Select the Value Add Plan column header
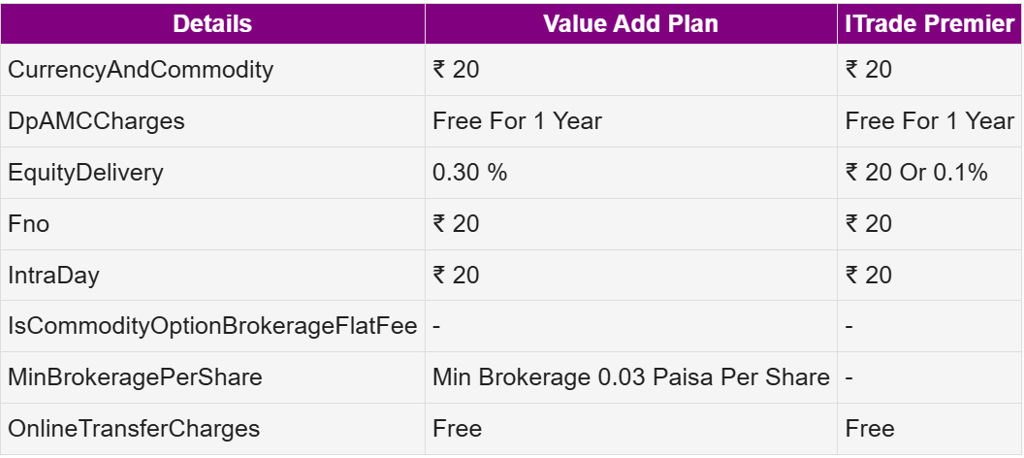Viewport: 1024px width, 458px height. [630, 24]
